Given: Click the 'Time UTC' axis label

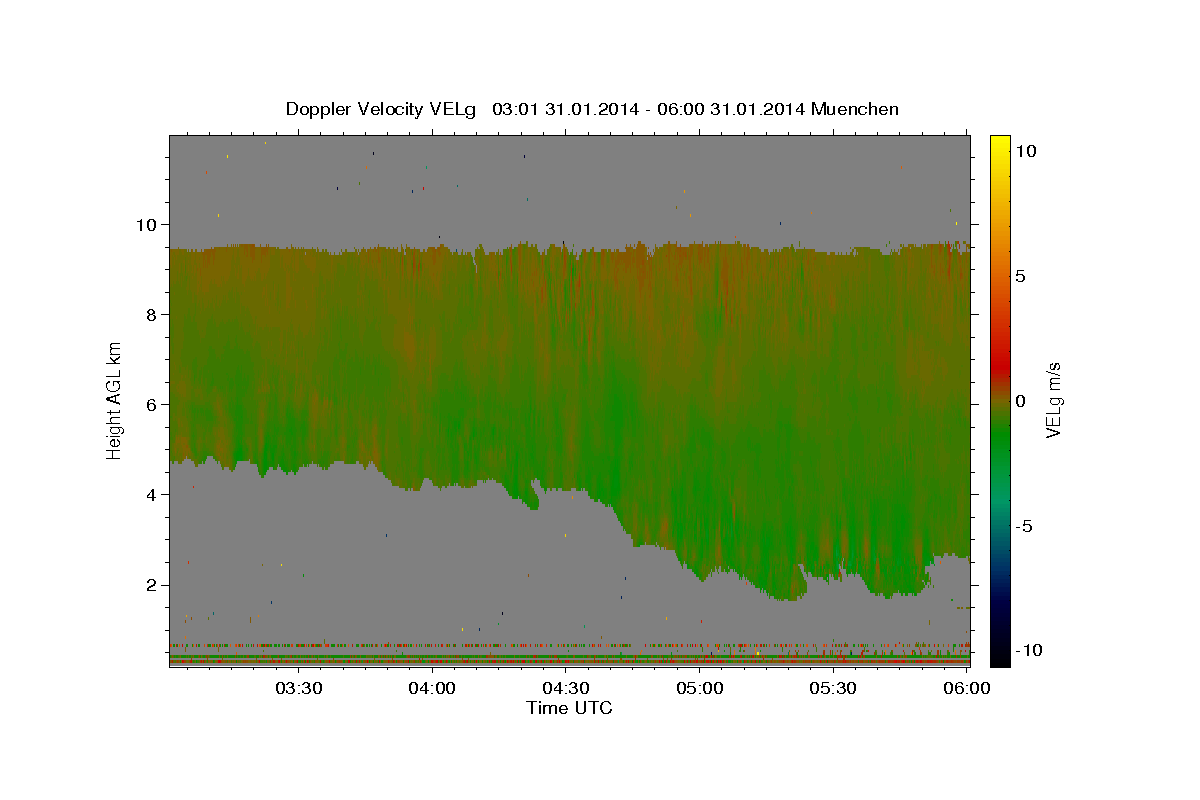Looking at the screenshot, I should coord(569,708).
